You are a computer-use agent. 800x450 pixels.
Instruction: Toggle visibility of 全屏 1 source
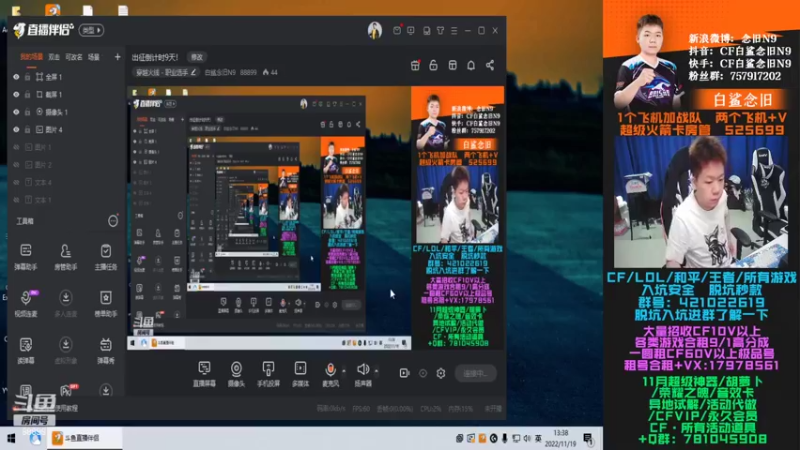16,77
